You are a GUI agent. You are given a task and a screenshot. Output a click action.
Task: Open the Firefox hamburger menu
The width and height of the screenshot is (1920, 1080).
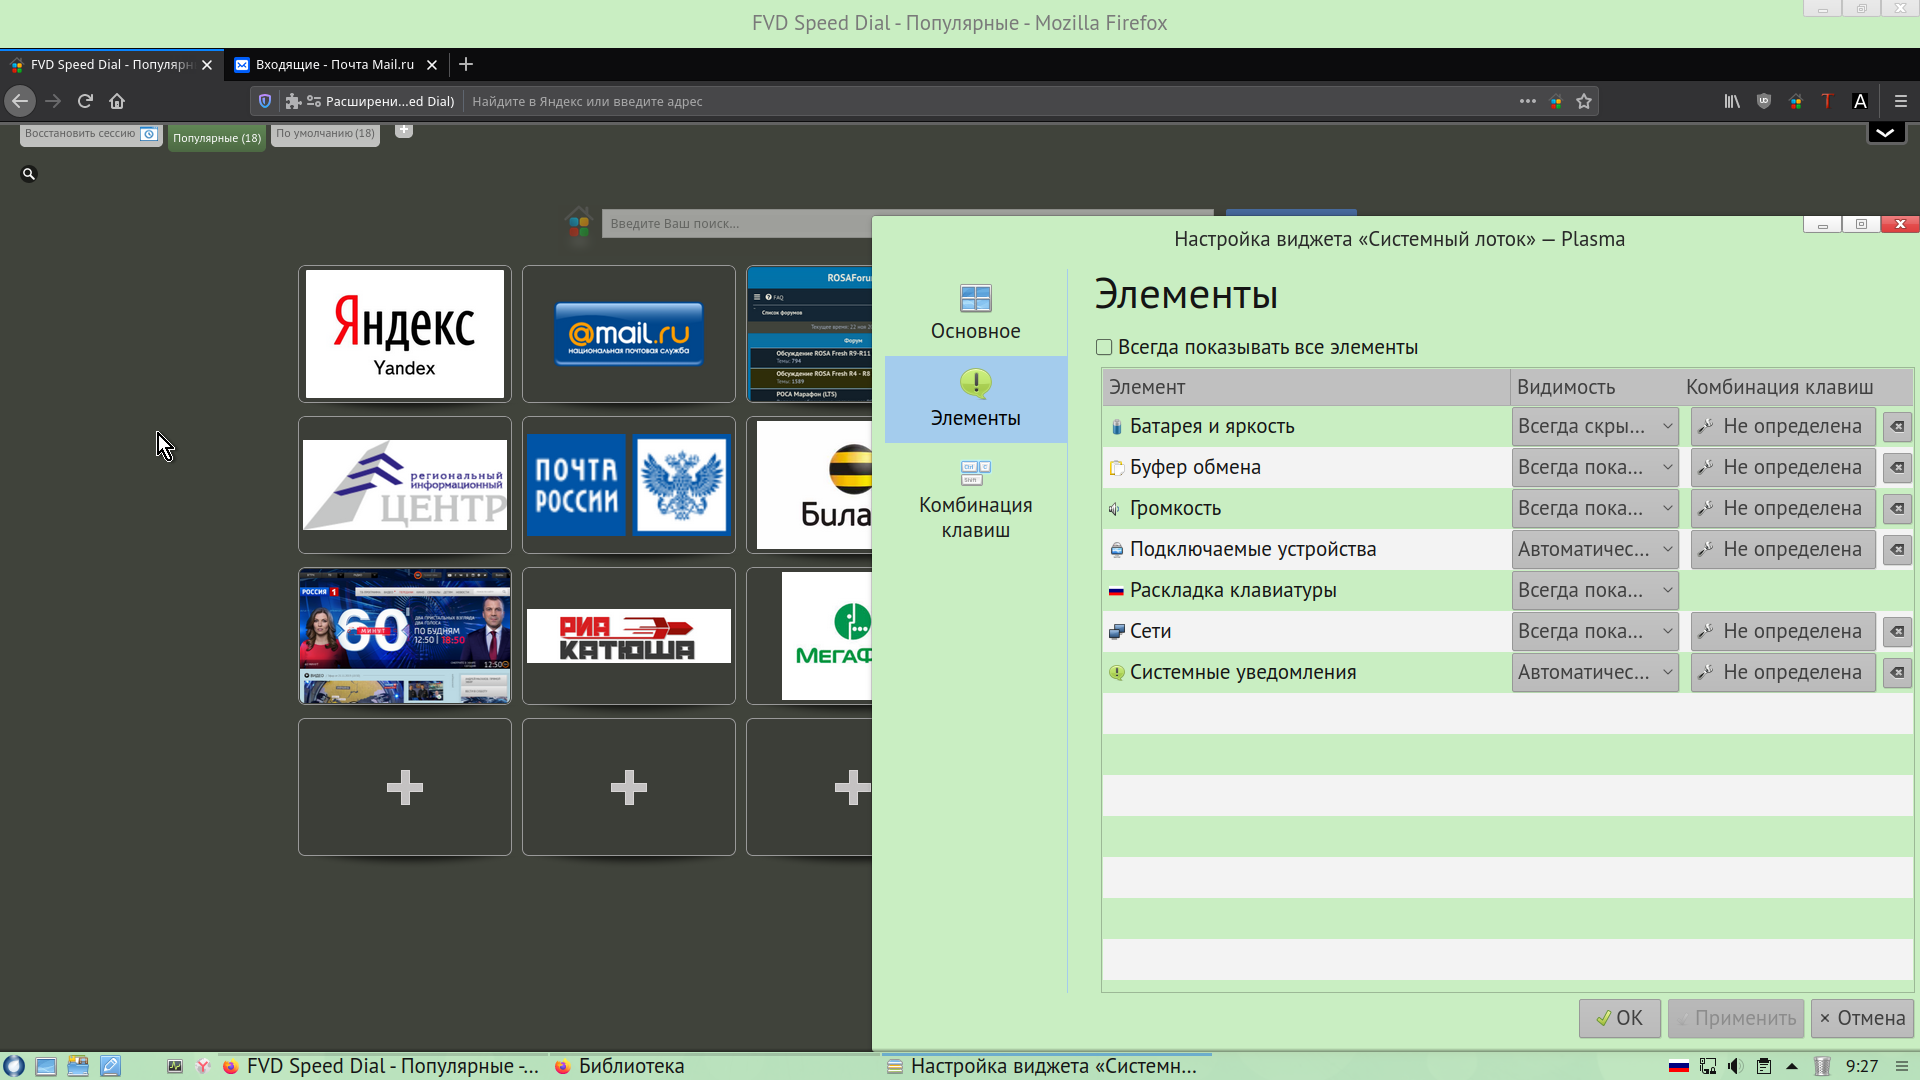point(1900,101)
